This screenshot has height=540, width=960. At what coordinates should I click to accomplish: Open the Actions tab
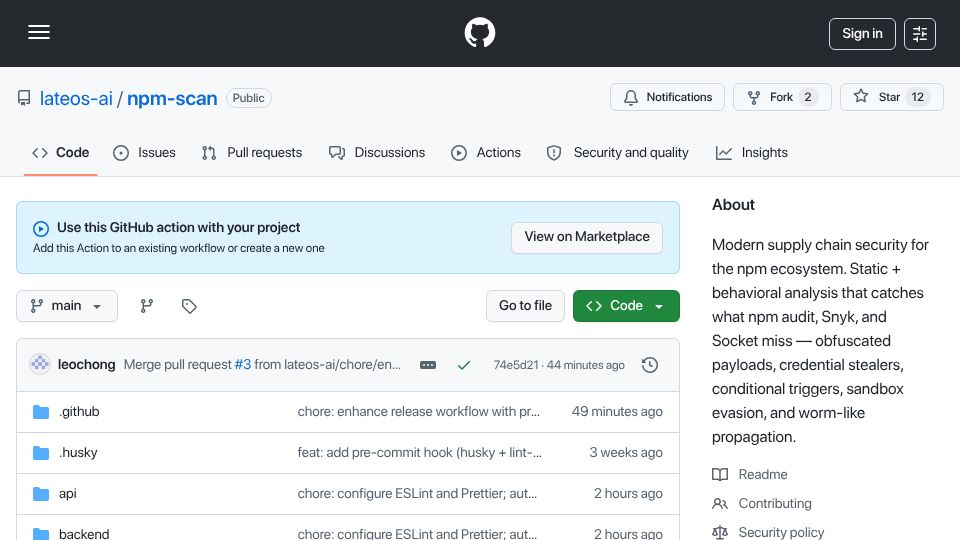(486, 152)
